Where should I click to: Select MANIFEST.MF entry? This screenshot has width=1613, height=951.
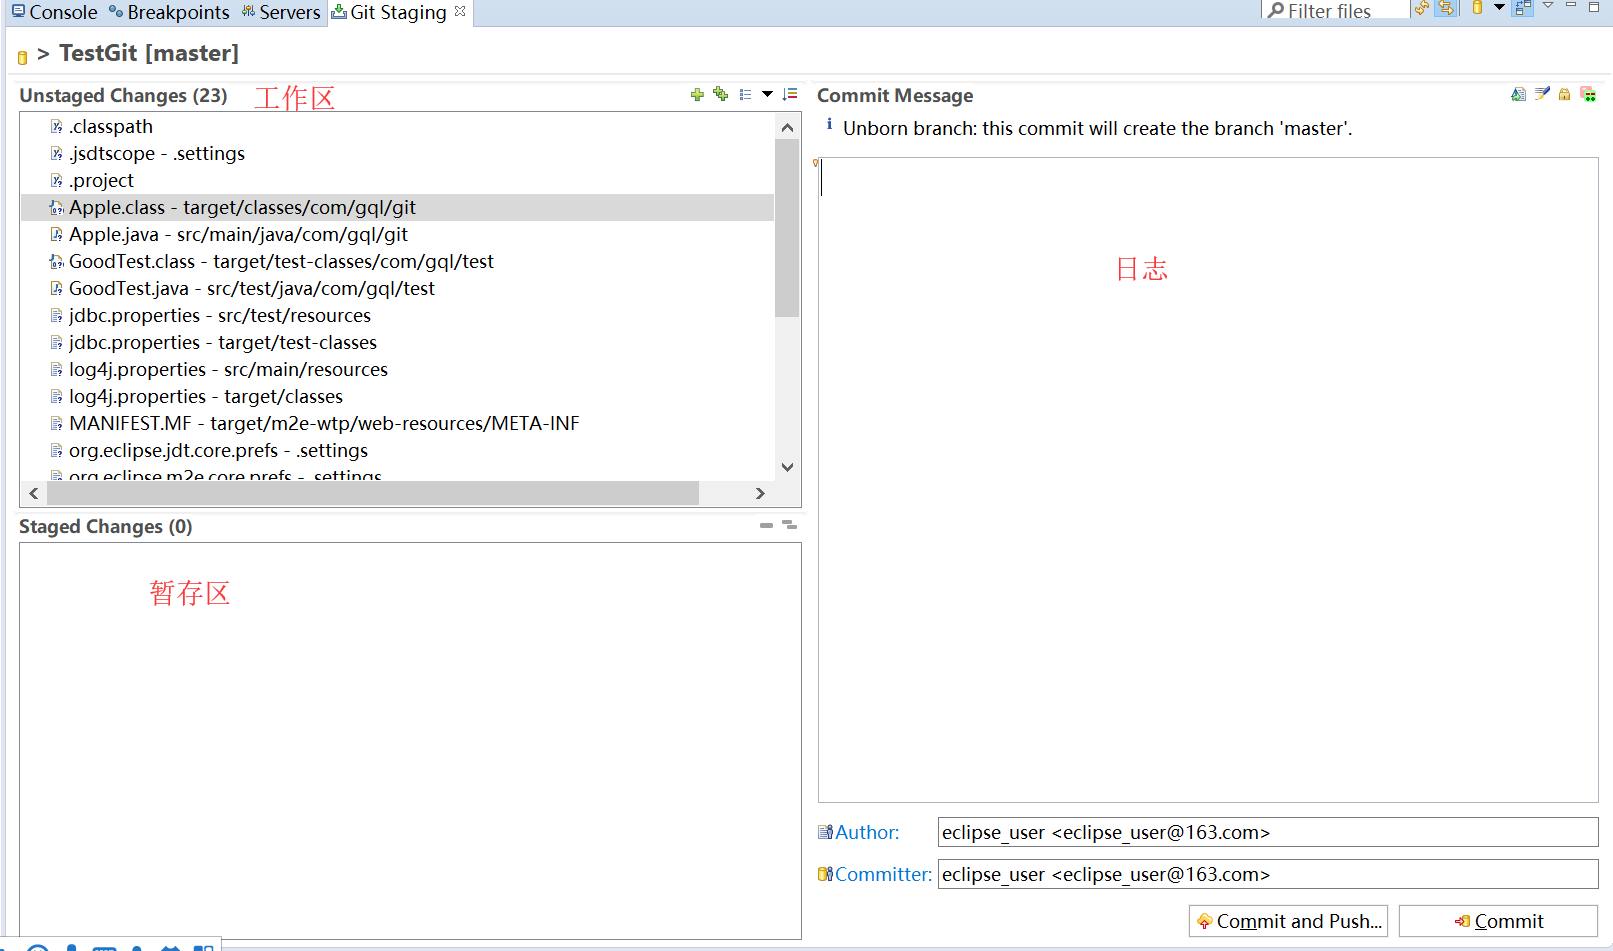click(x=324, y=423)
